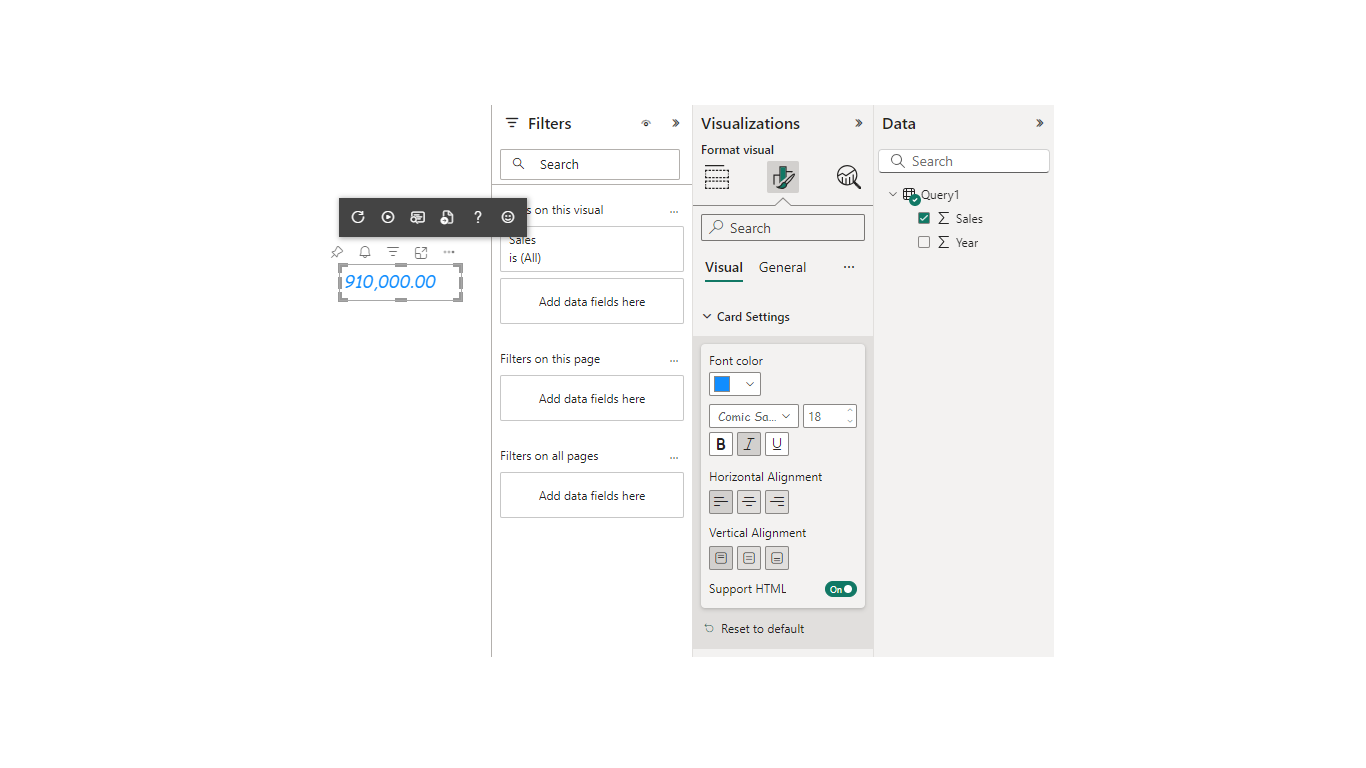
Task: Uncheck the Sales field checkbox
Action: (924, 218)
